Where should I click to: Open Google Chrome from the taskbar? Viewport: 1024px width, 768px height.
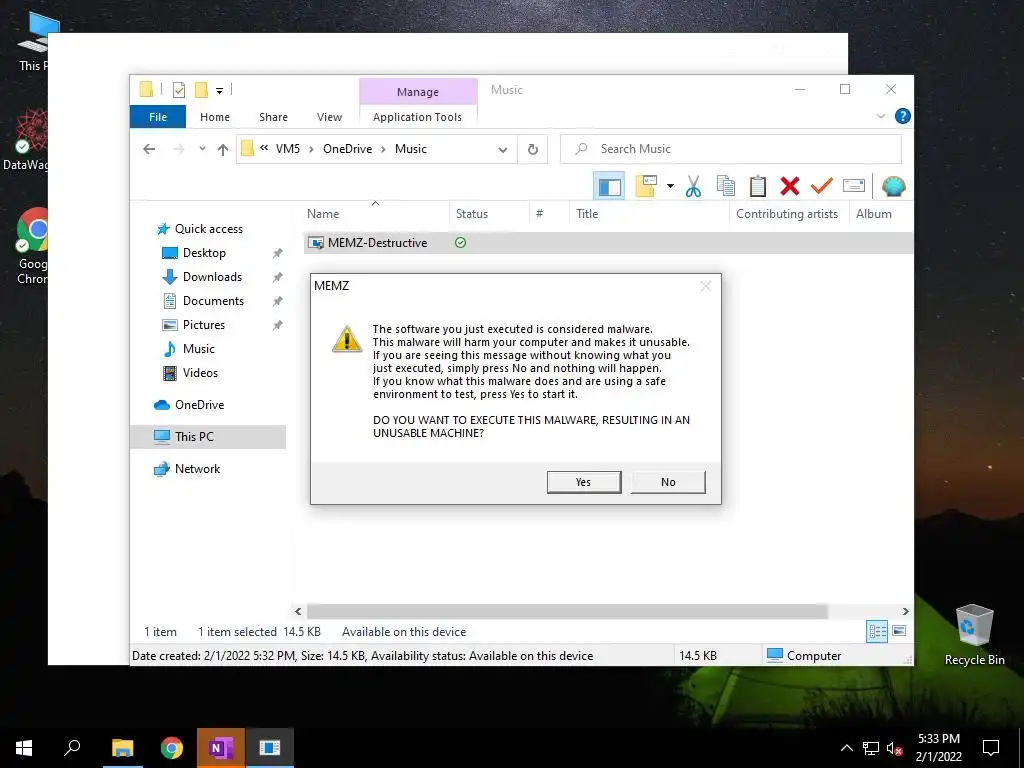point(172,748)
